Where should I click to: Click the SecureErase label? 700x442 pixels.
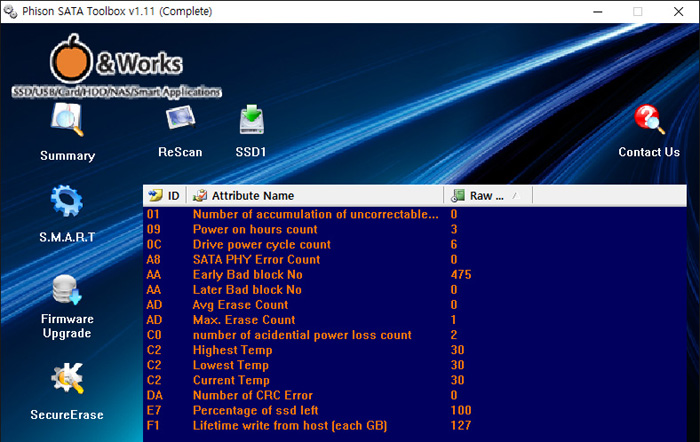(x=67, y=415)
